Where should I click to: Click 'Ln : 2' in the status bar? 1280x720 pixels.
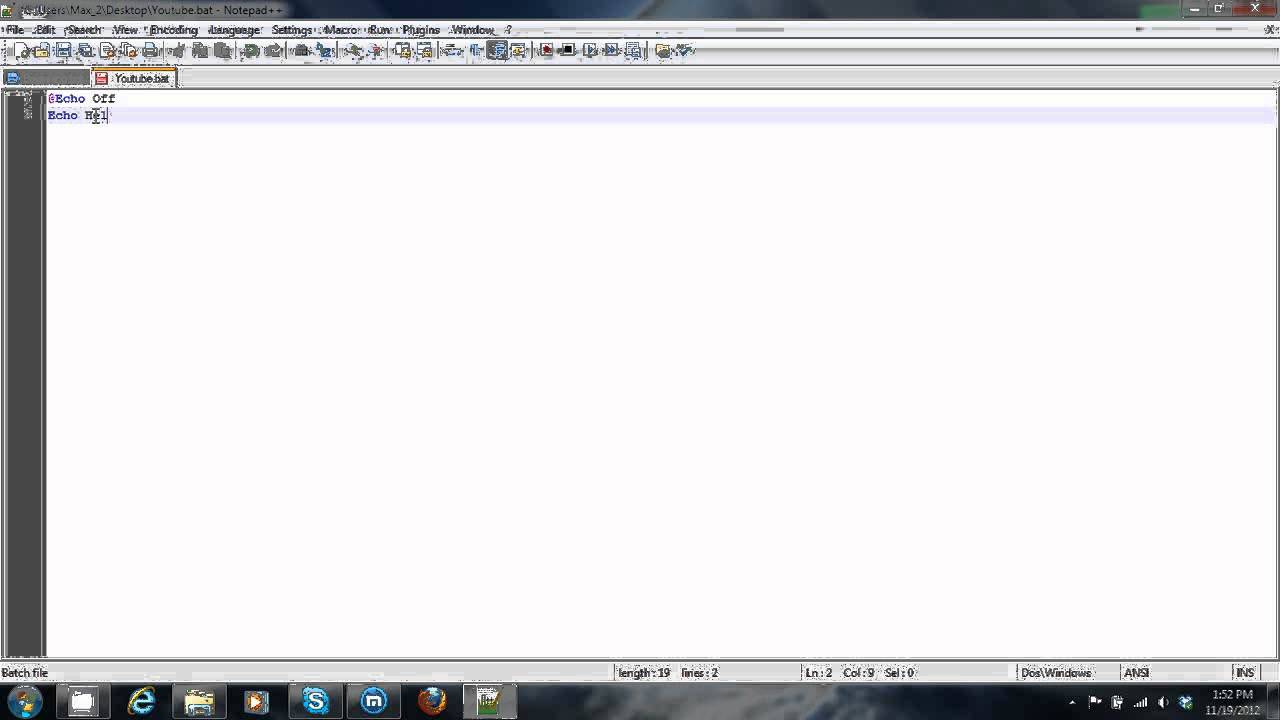pos(819,673)
